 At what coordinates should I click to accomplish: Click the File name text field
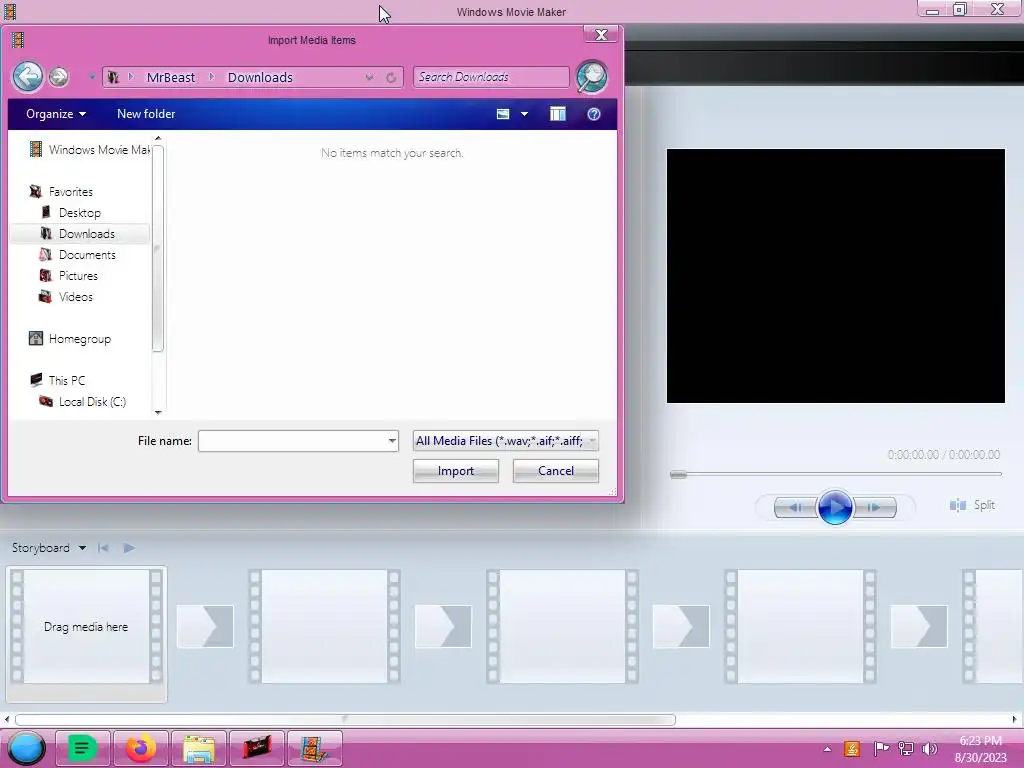(293, 441)
